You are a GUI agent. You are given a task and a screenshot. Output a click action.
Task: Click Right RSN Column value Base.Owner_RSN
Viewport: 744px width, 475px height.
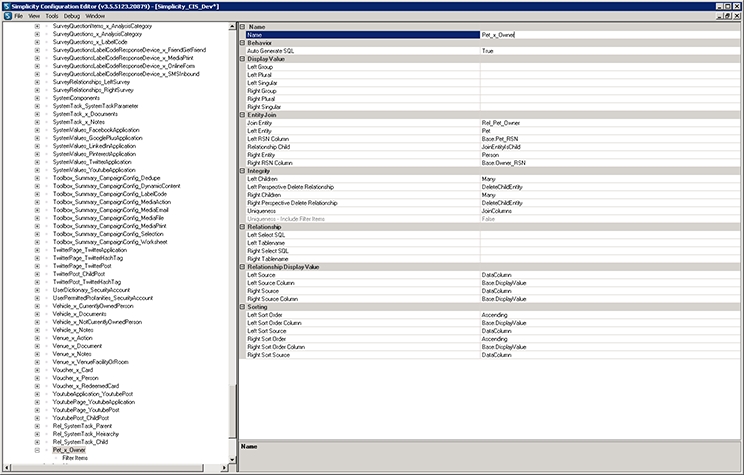[x=503, y=163]
